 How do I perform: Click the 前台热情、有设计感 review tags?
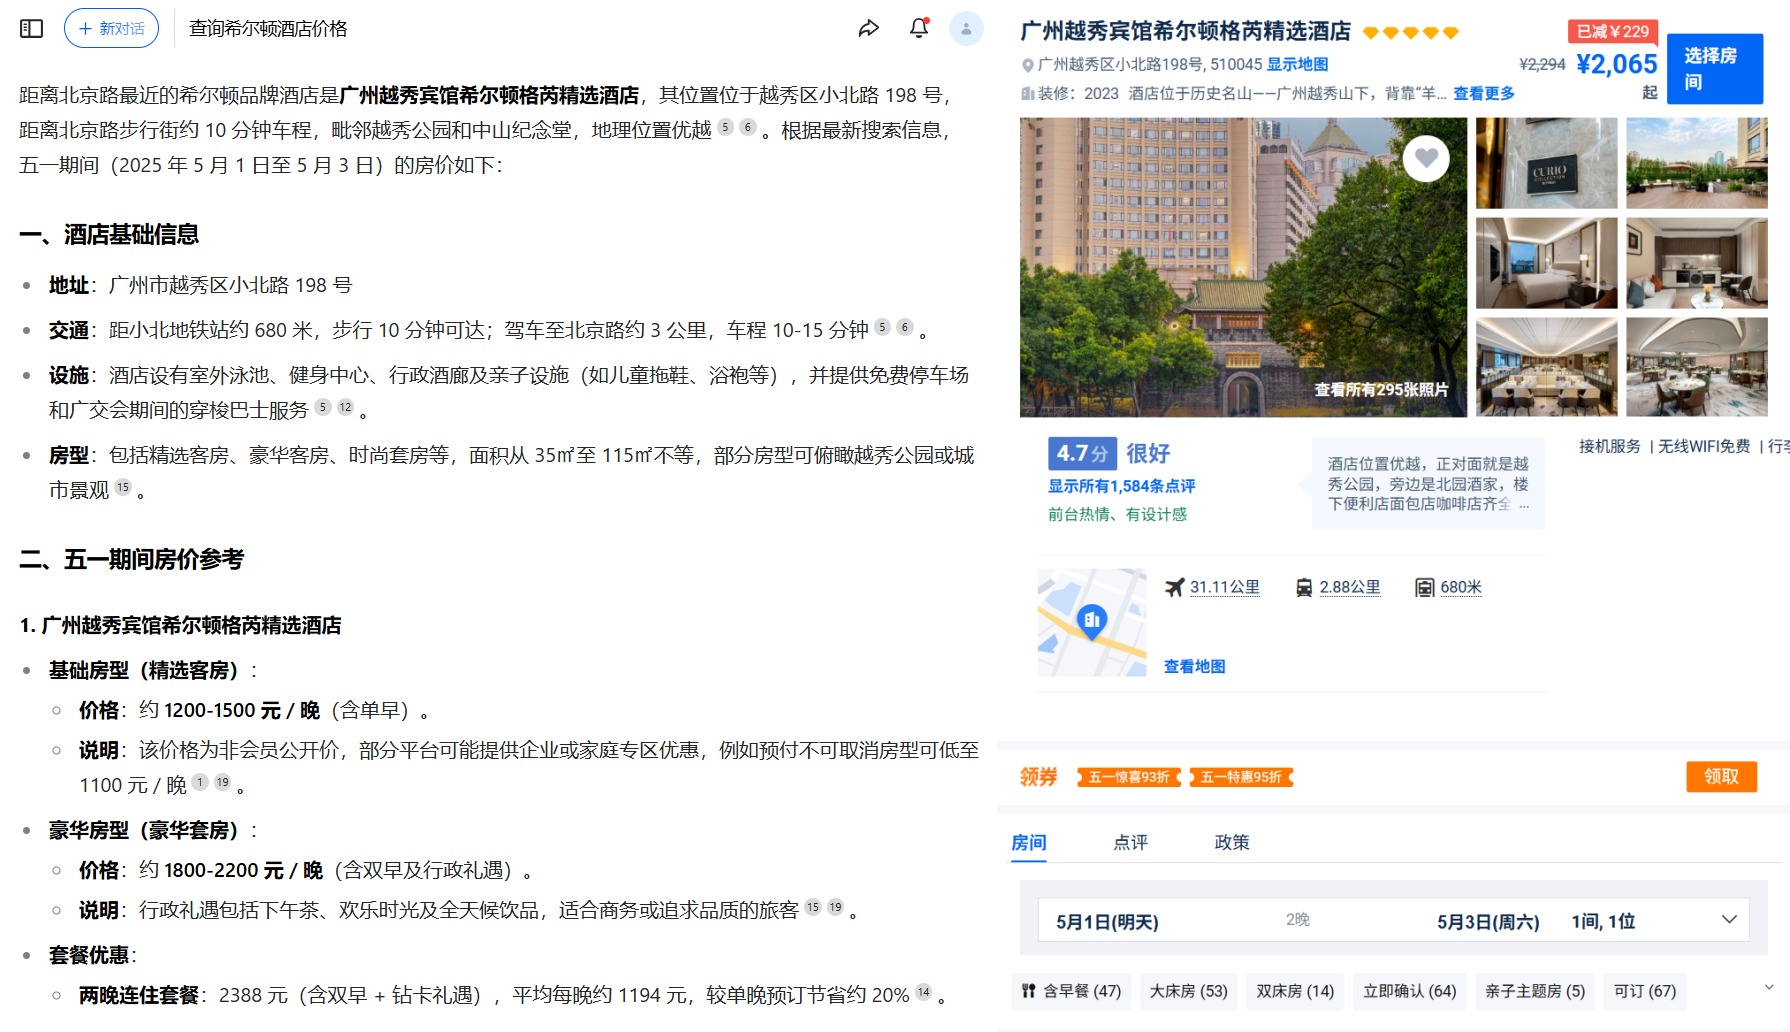(x=1117, y=514)
